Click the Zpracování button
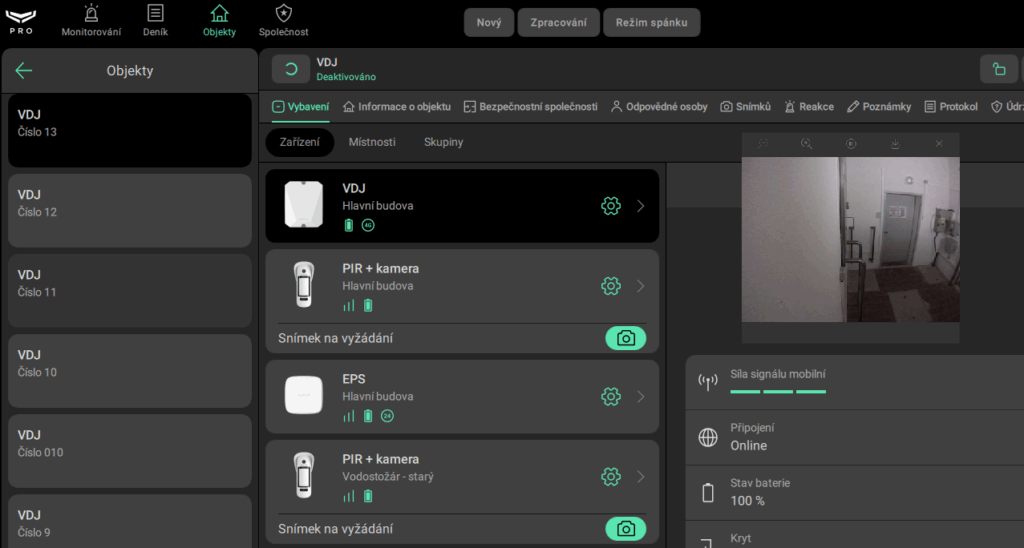This screenshot has width=1024, height=548. pos(558,22)
